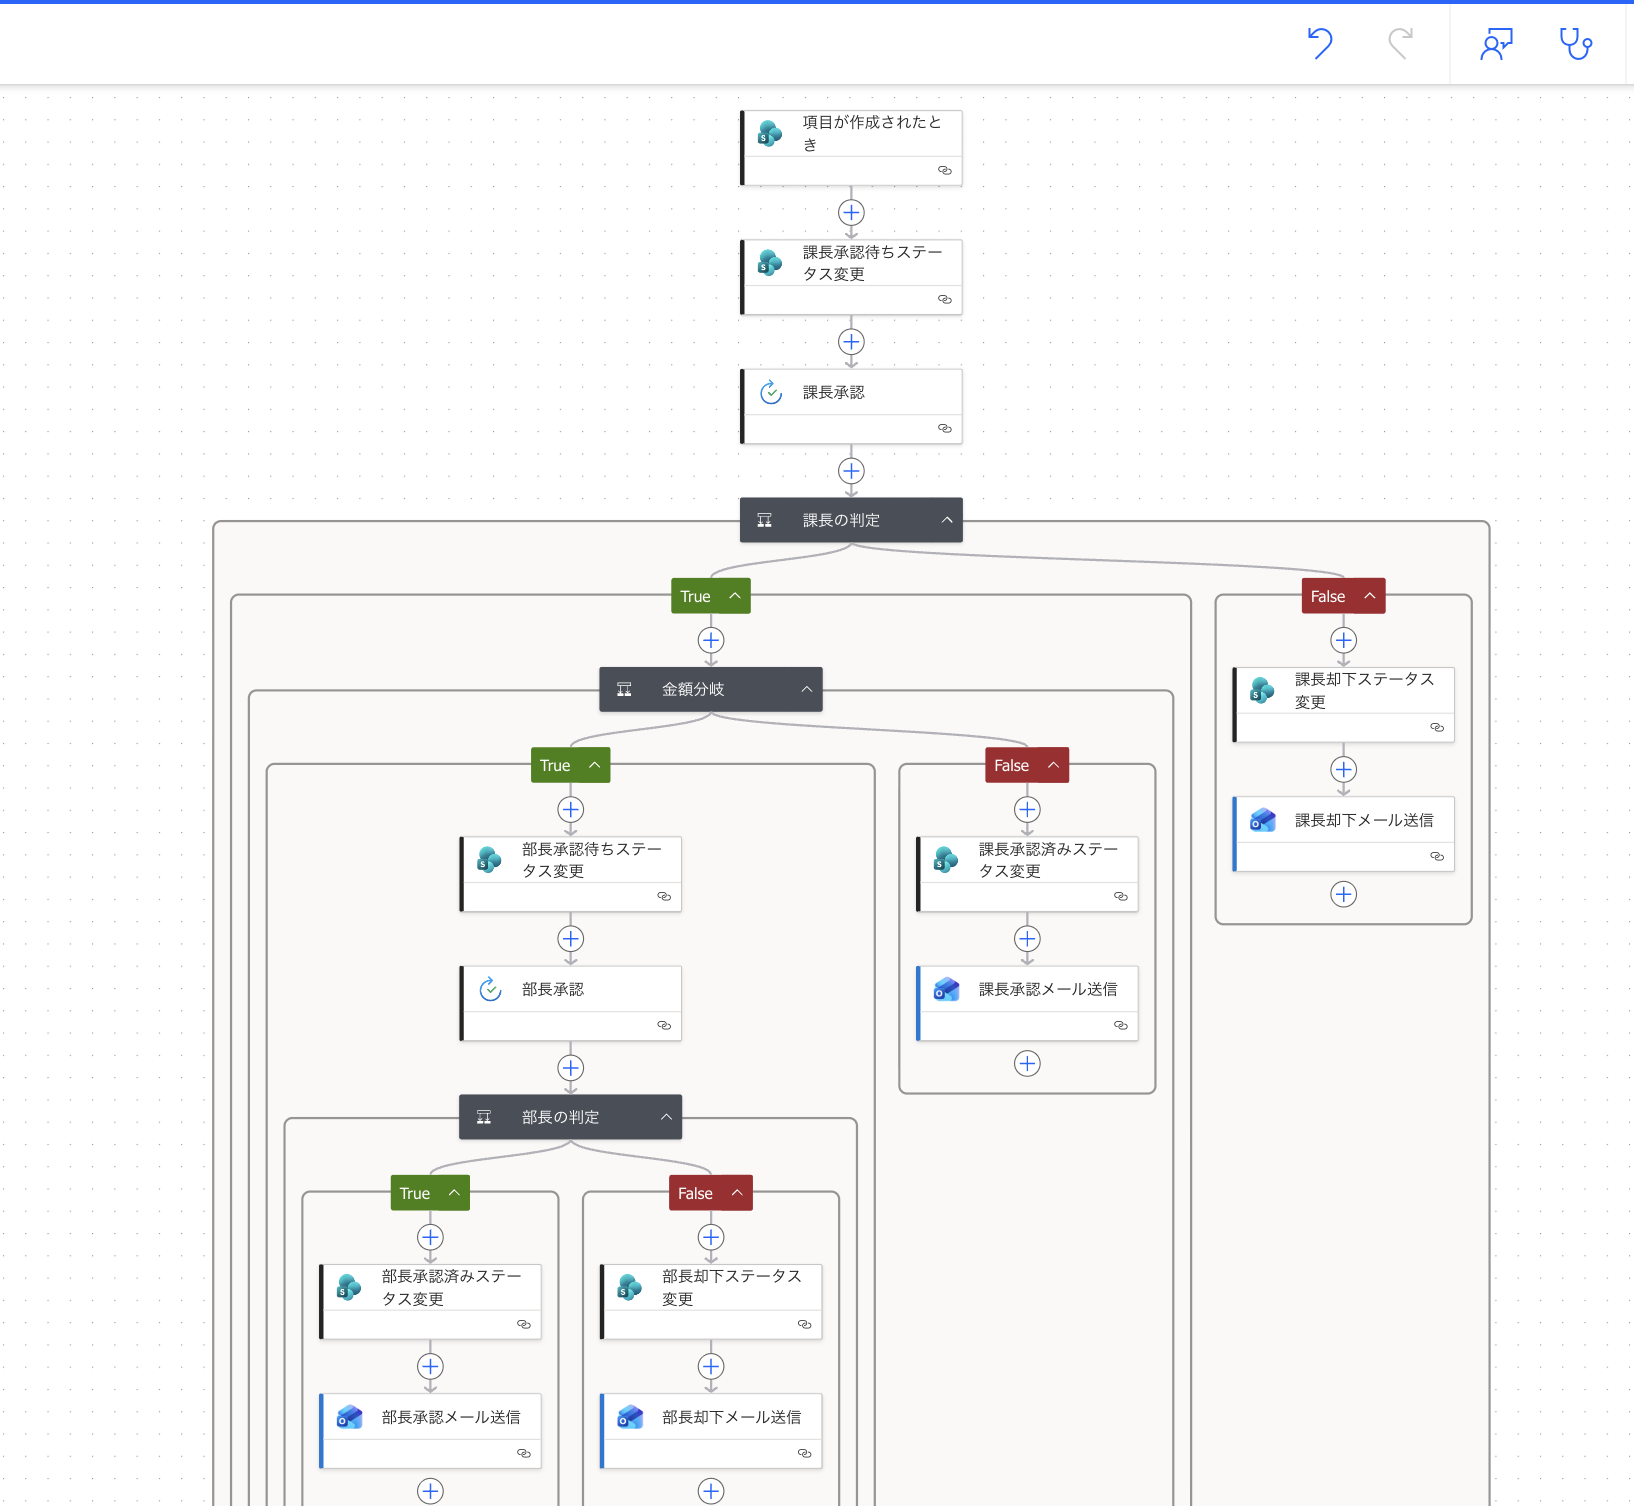Add a step below 課長却下ステータス変更
The width and height of the screenshot is (1634, 1506).
(1344, 769)
